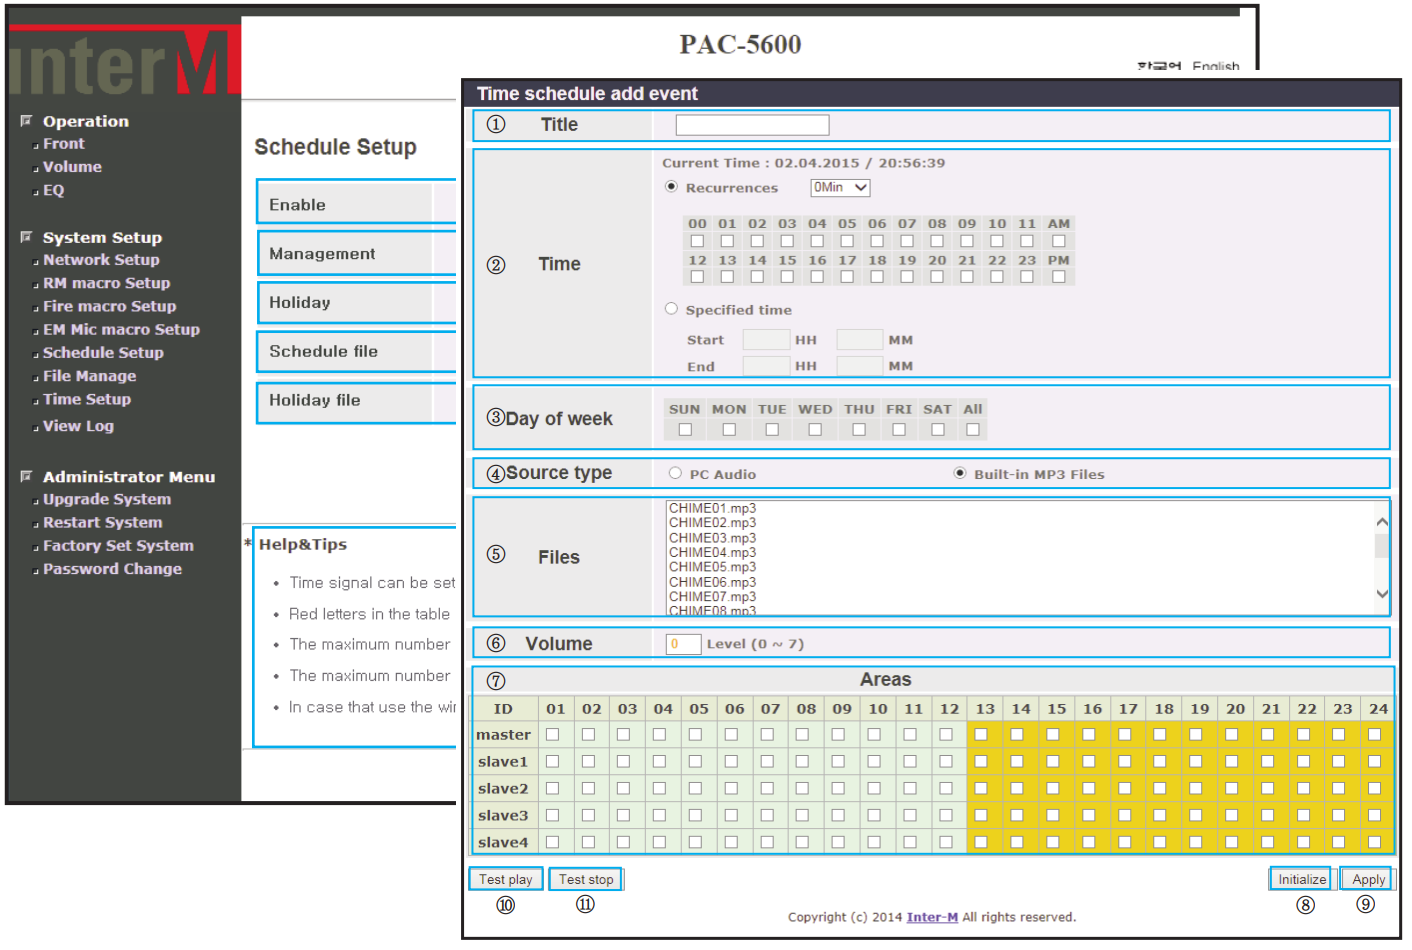Click the Files list scroll down arrow
The image size is (1412, 950).
pyautogui.click(x=1382, y=594)
